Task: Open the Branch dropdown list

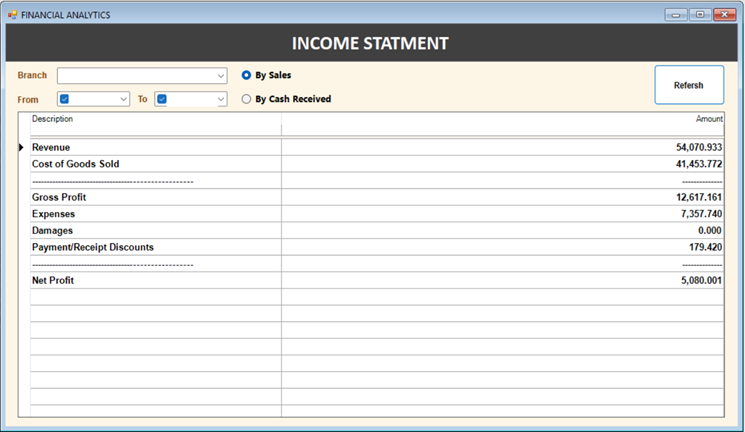Action: (x=220, y=76)
